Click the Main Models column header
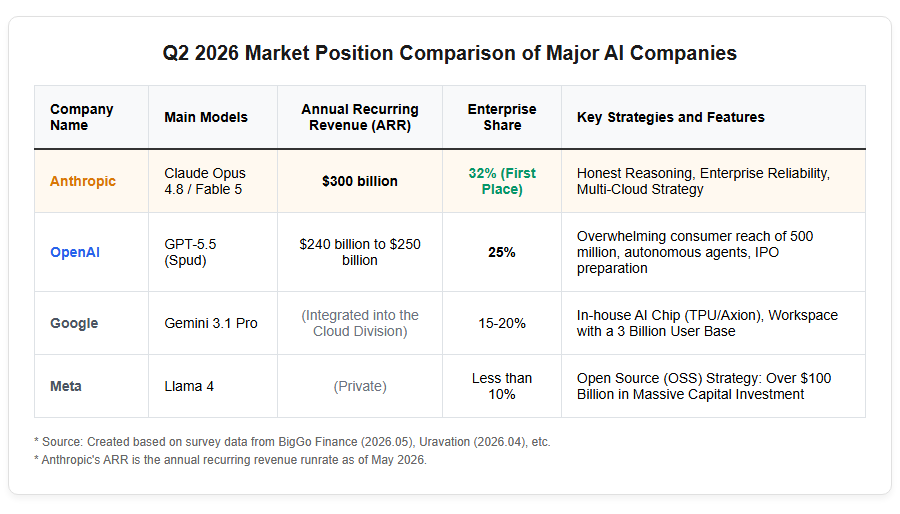 click(206, 117)
